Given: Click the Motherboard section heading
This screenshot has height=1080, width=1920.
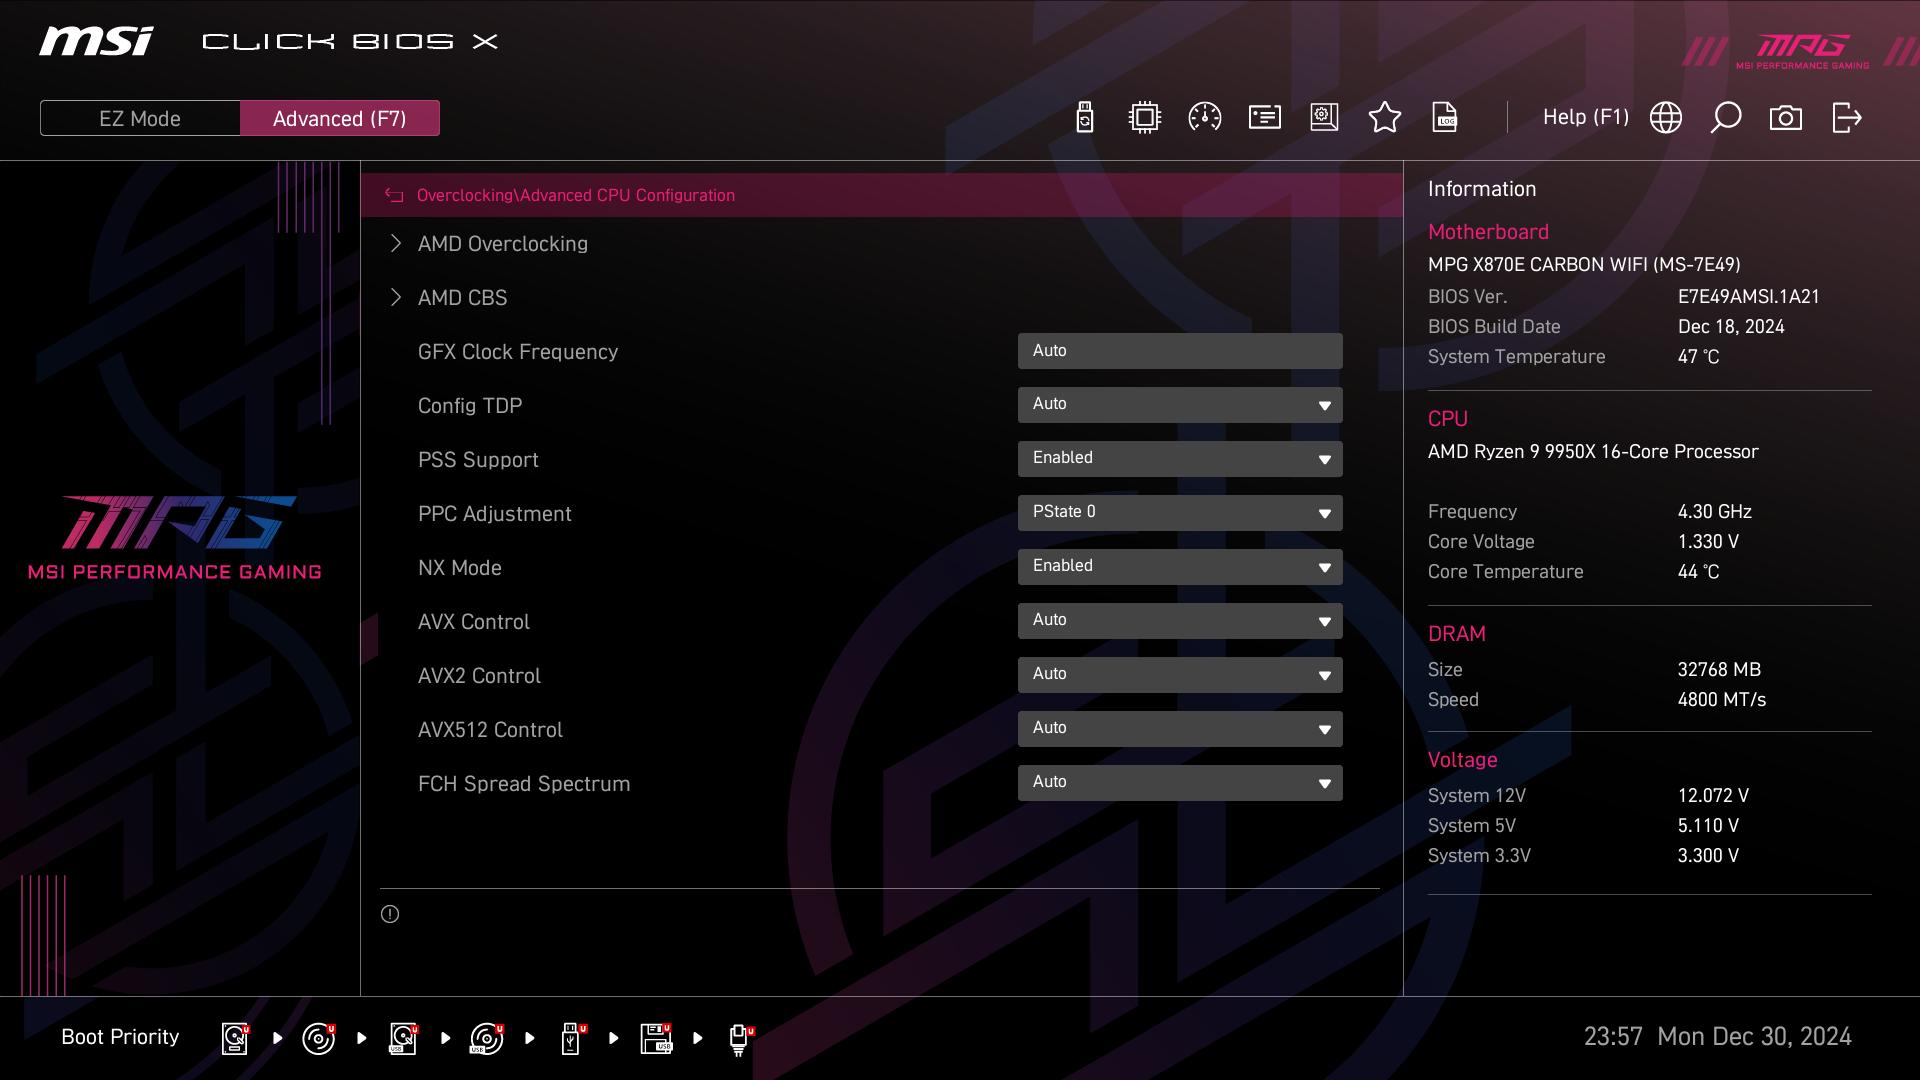Looking at the screenshot, I should (1488, 232).
